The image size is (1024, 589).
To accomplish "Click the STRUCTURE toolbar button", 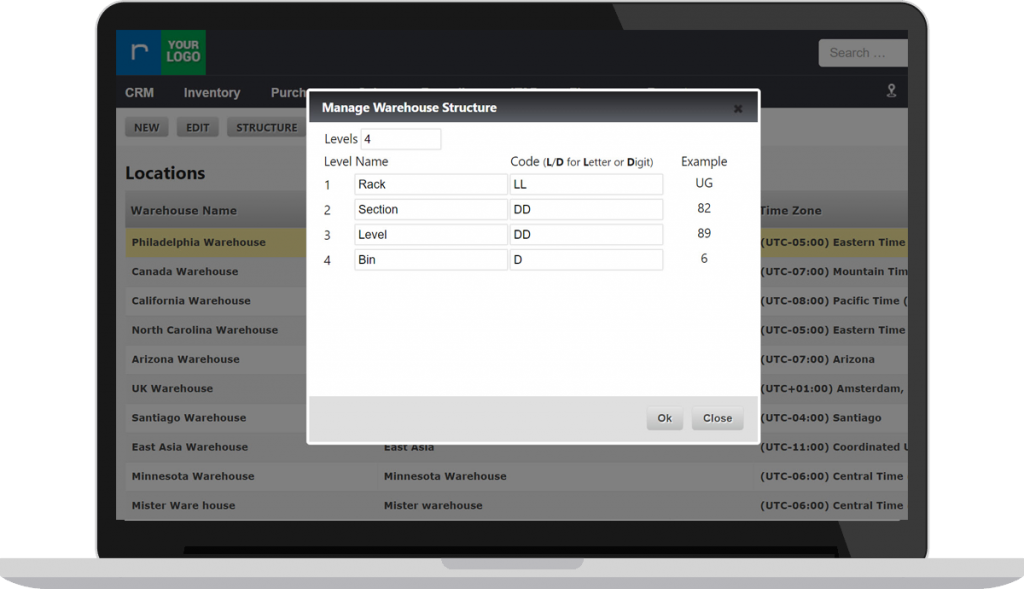I will (x=266, y=128).
